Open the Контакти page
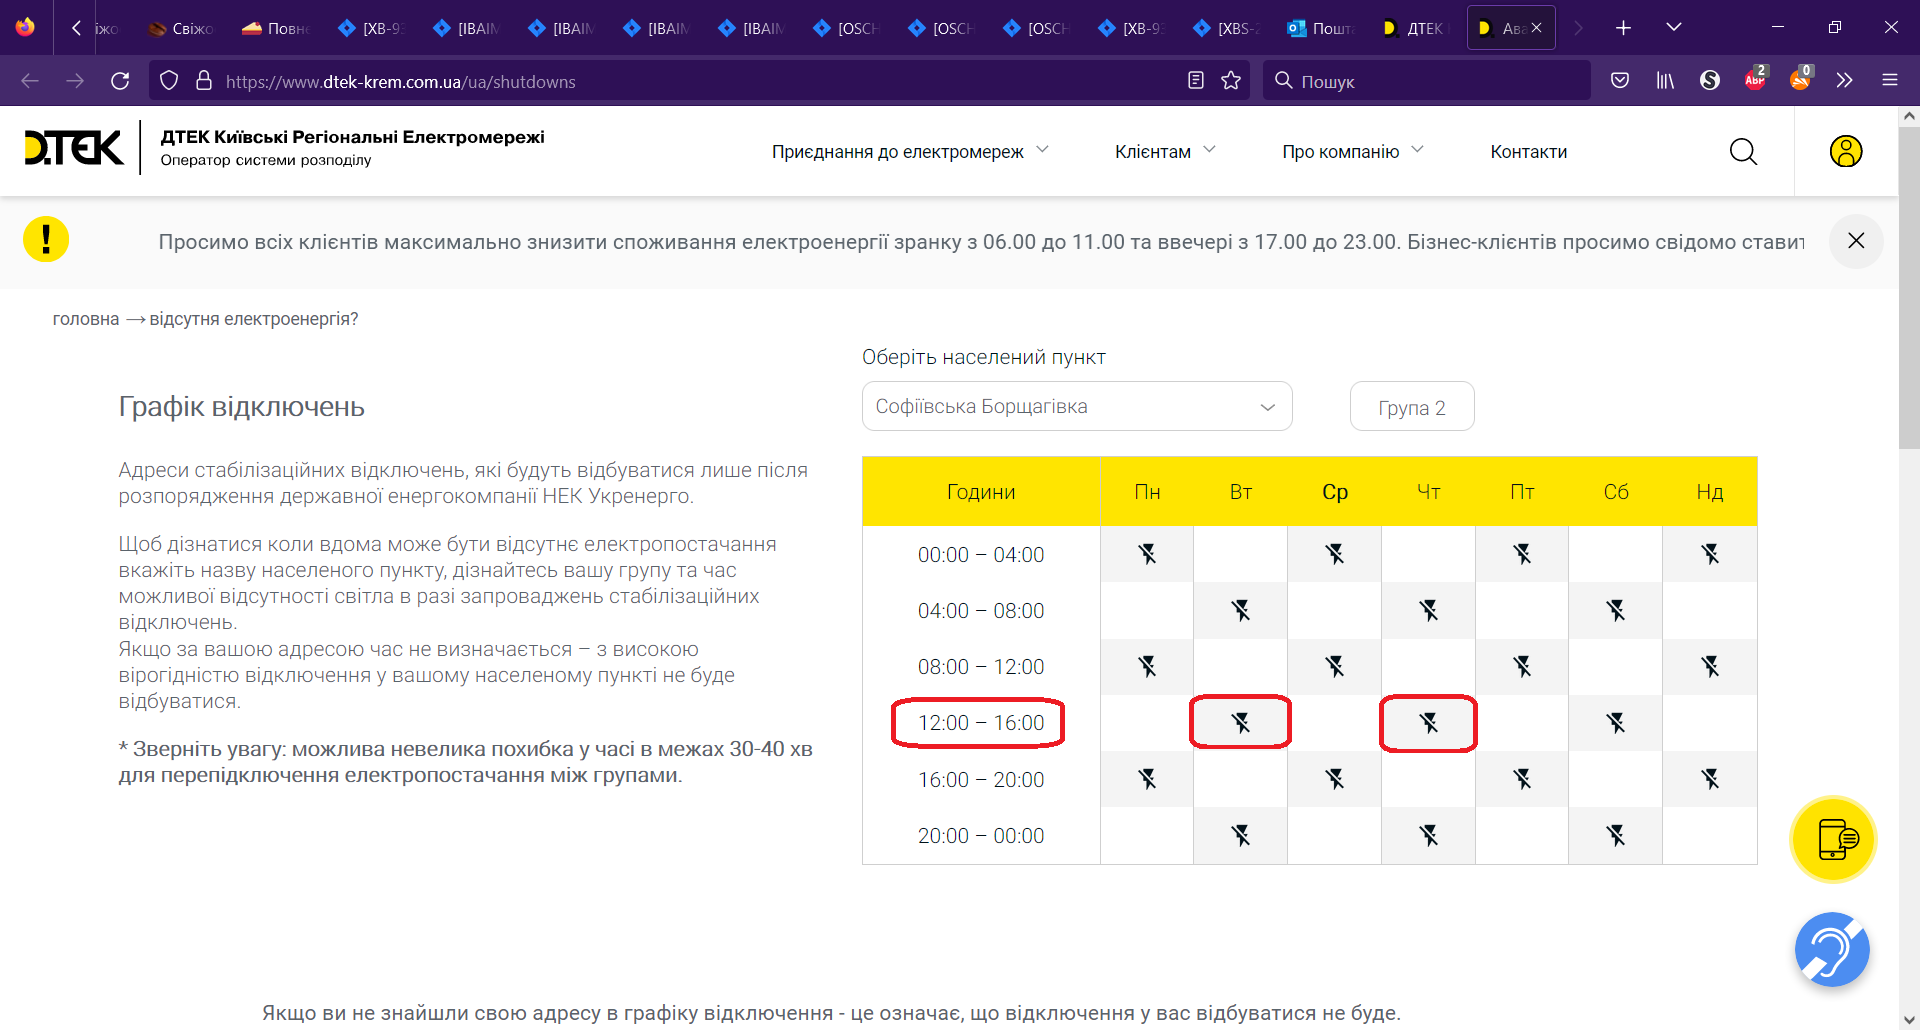 [1528, 152]
